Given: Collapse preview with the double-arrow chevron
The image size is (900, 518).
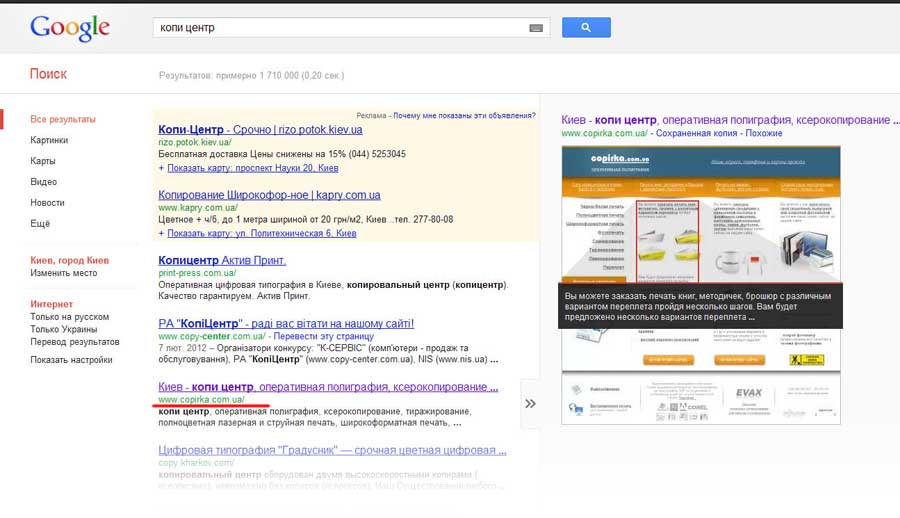Looking at the screenshot, I should click(x=530, y=404).
